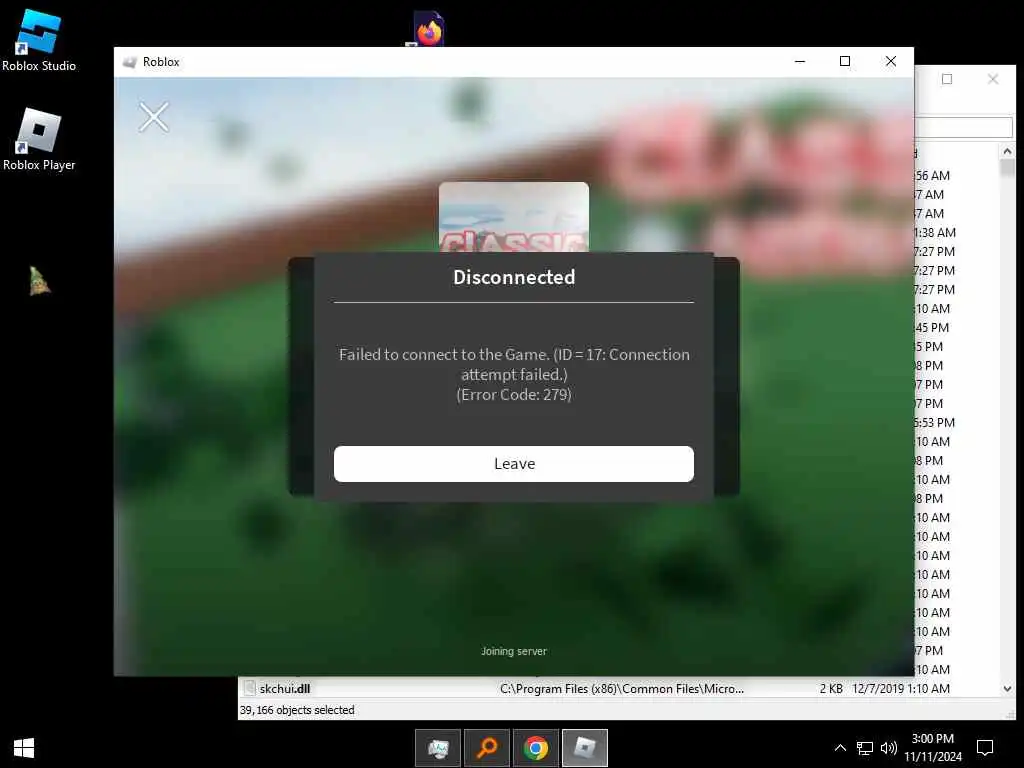Viewport: 1024px width, 768px height.
Task: Click the search field in background window
Action: (963, 127)
